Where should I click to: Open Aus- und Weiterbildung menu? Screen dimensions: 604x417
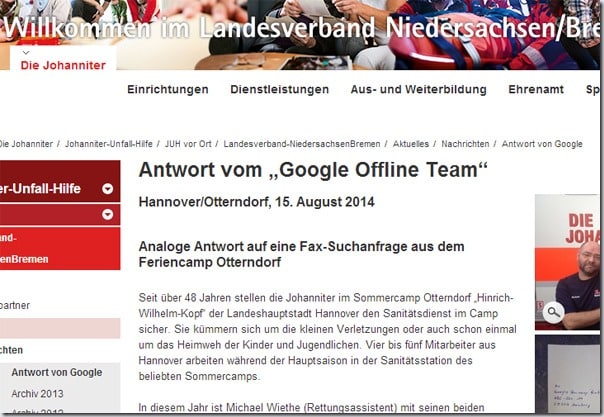pos(418,89)
